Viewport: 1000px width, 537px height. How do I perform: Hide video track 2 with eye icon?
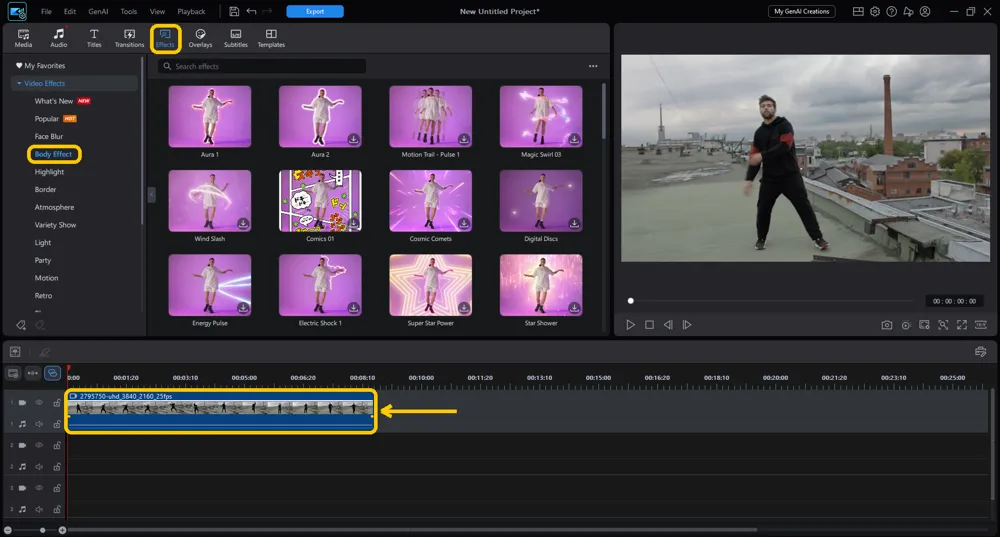point(39,445)
